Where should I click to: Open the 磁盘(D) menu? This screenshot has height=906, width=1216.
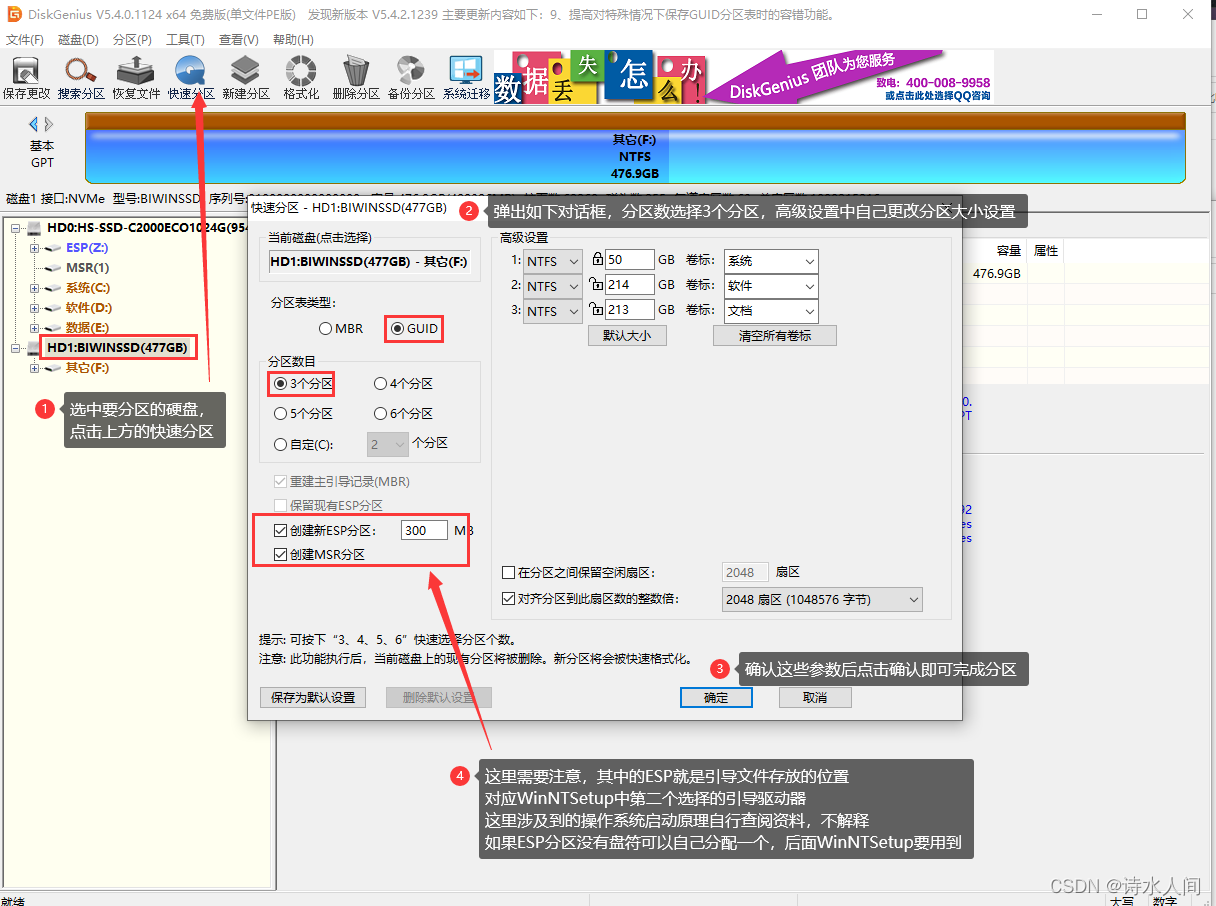[x=78, y=40]
